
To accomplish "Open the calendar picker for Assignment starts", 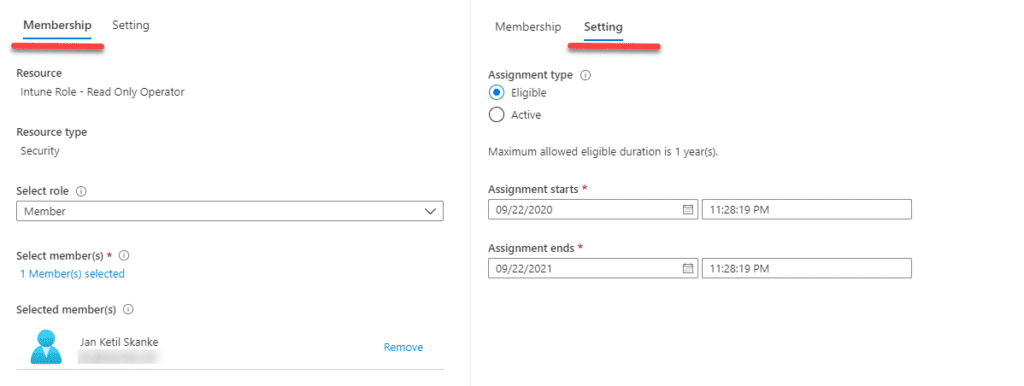I will click(x=687, y=210).
